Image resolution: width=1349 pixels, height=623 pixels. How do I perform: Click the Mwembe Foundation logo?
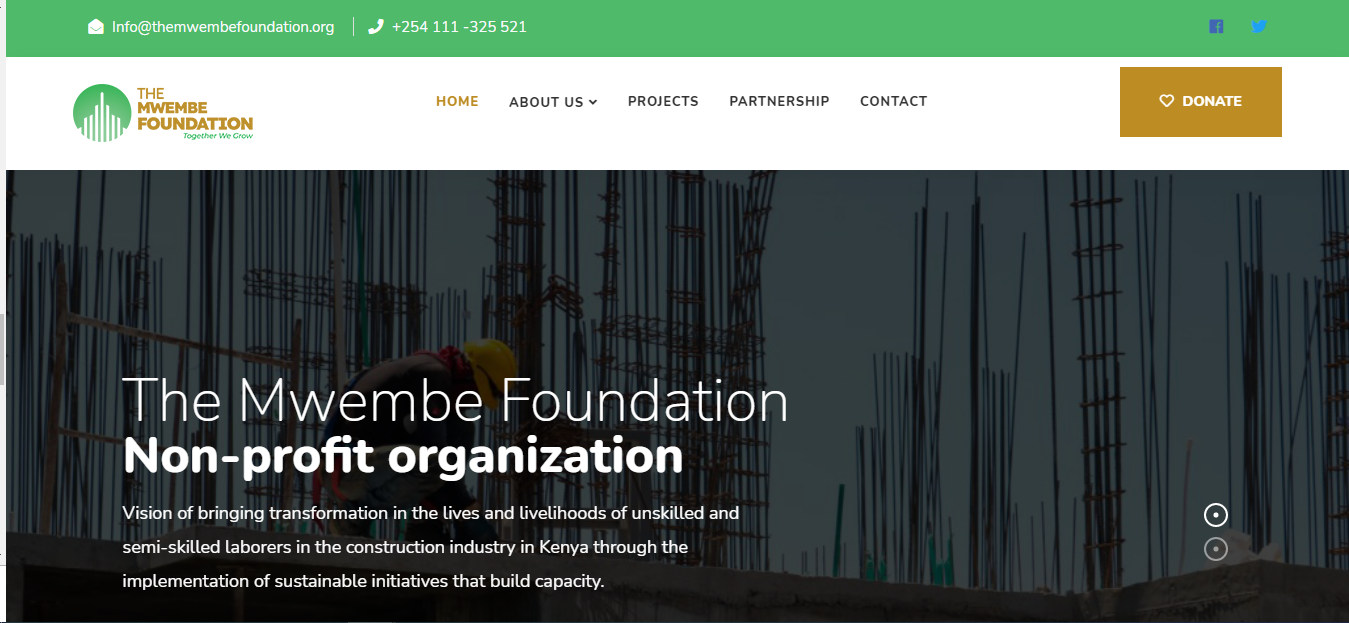163,112
